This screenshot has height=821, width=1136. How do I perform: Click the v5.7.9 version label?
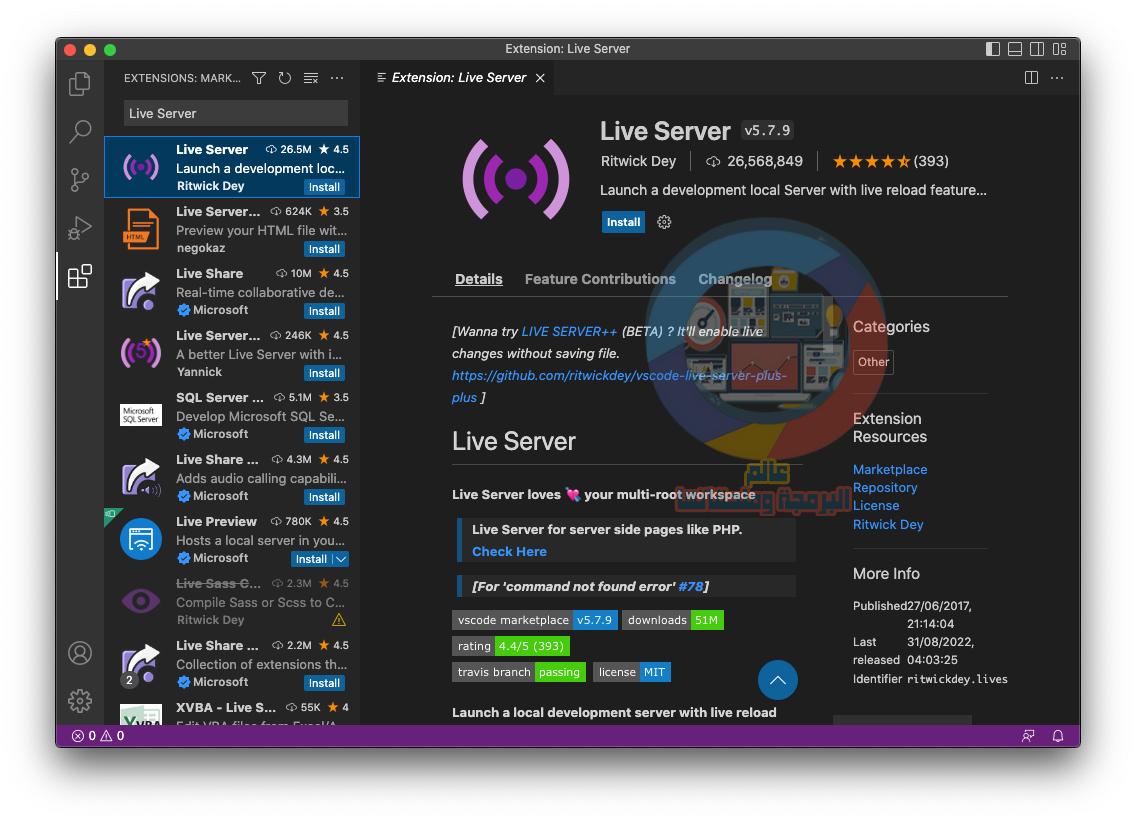(x=767, y=130)
